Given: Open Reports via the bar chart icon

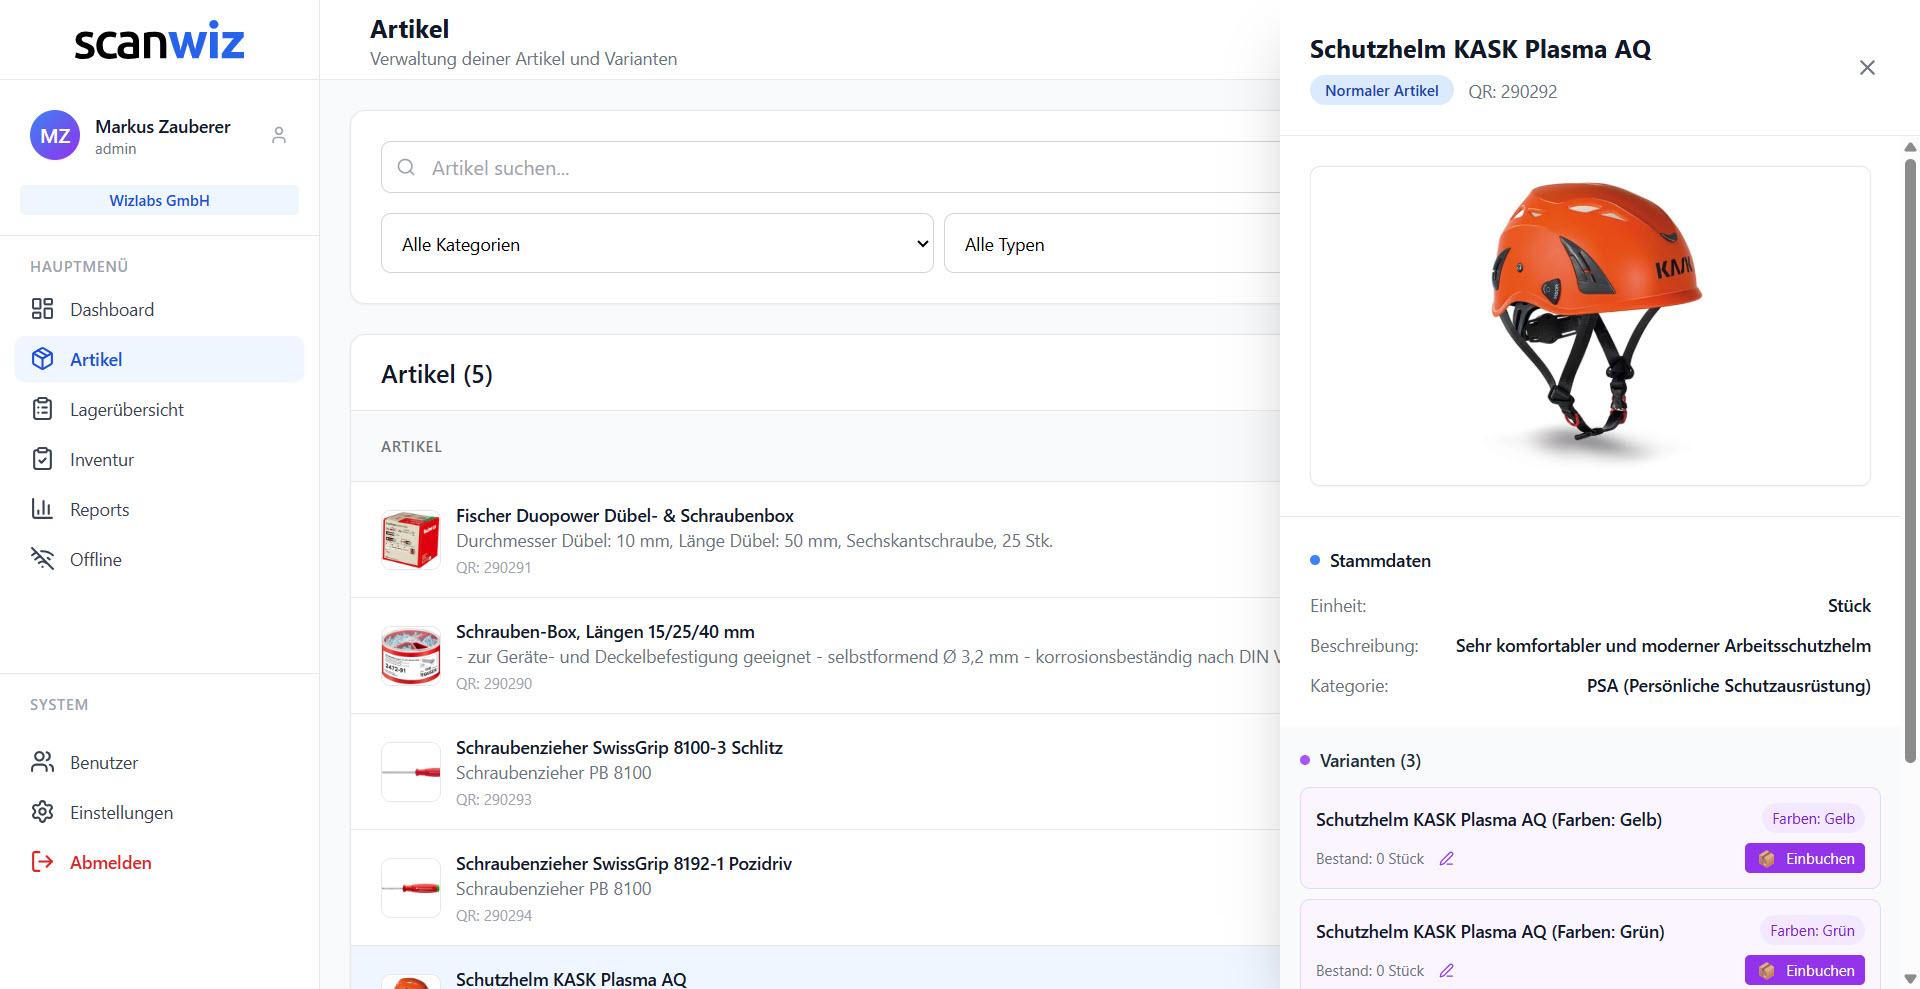Looking at the screenshot, I should 42,509.
